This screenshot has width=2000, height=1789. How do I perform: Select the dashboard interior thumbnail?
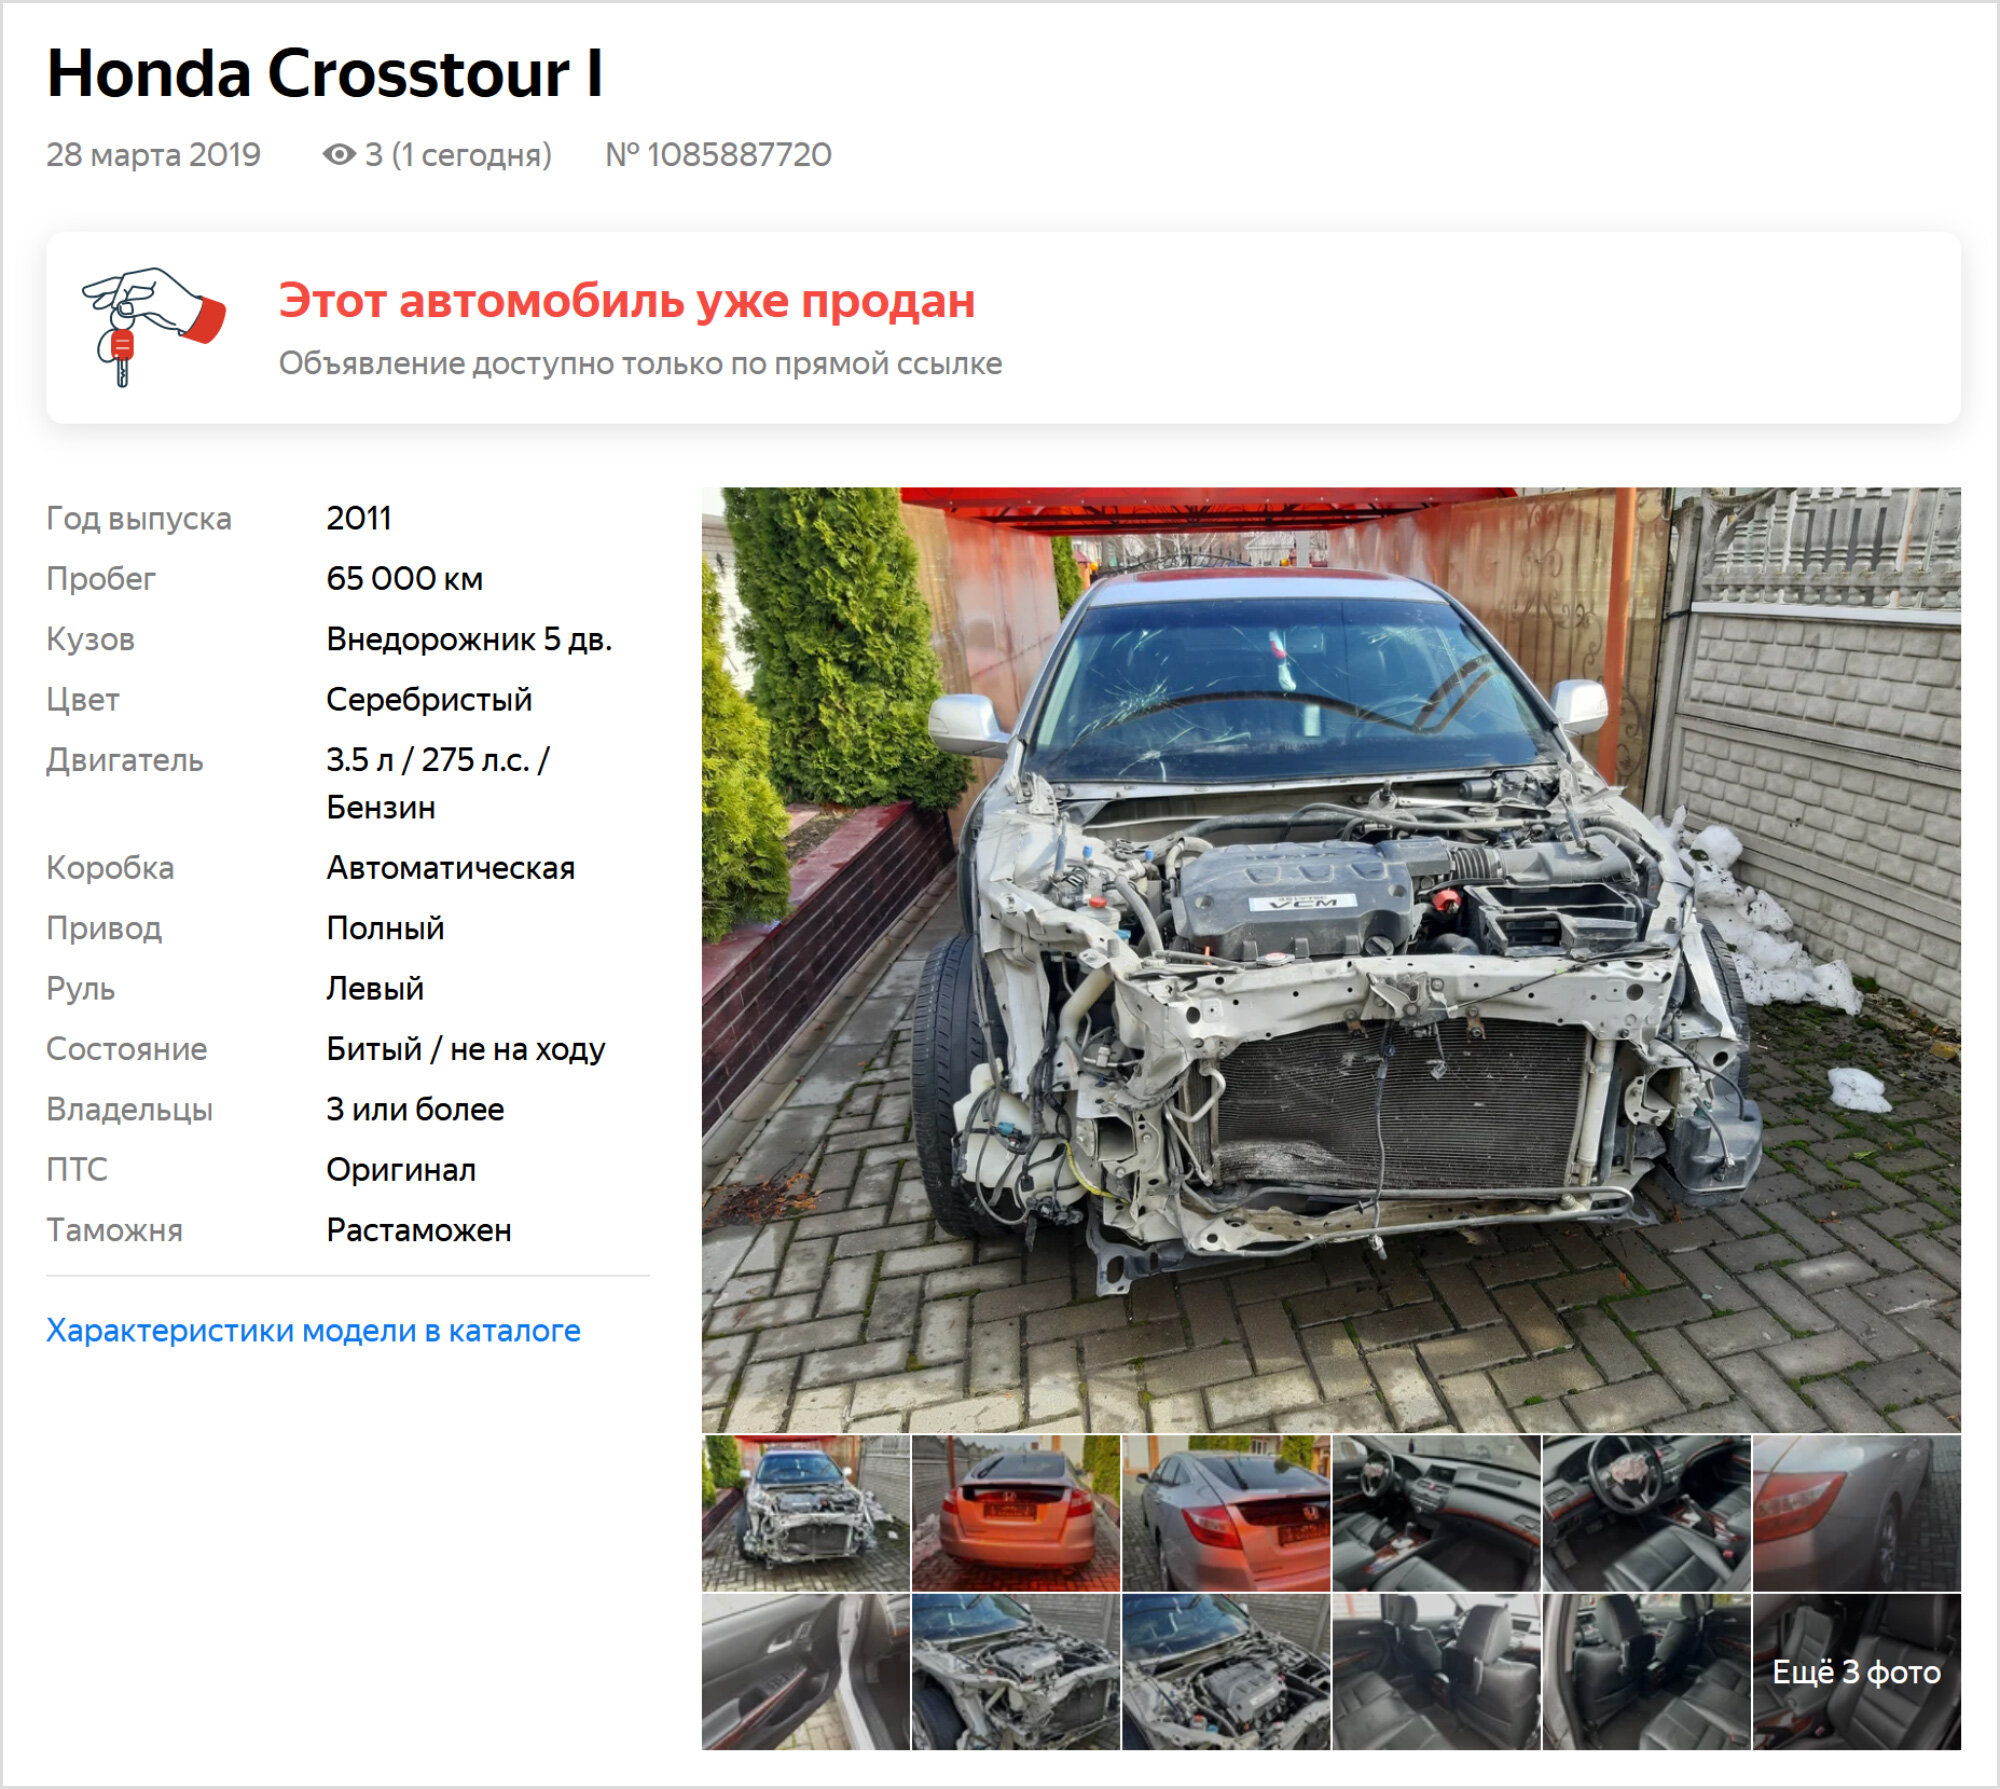pos(1436,1513)
